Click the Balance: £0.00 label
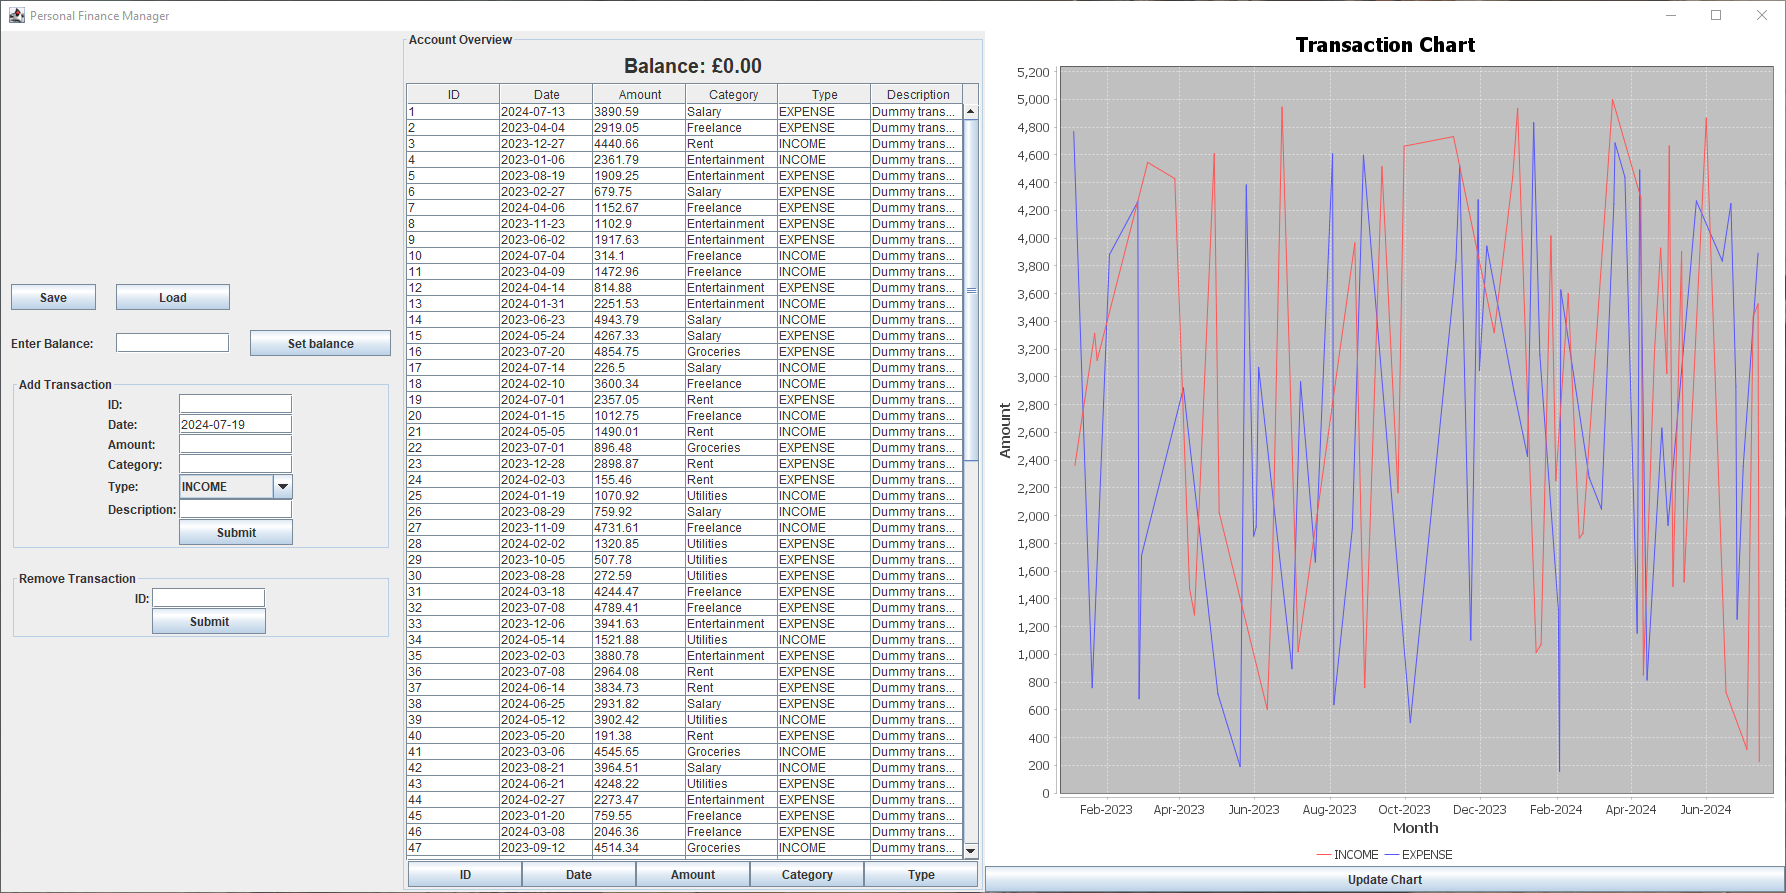The width and height of the screenshot is (1786, 893). pos(693,66)
